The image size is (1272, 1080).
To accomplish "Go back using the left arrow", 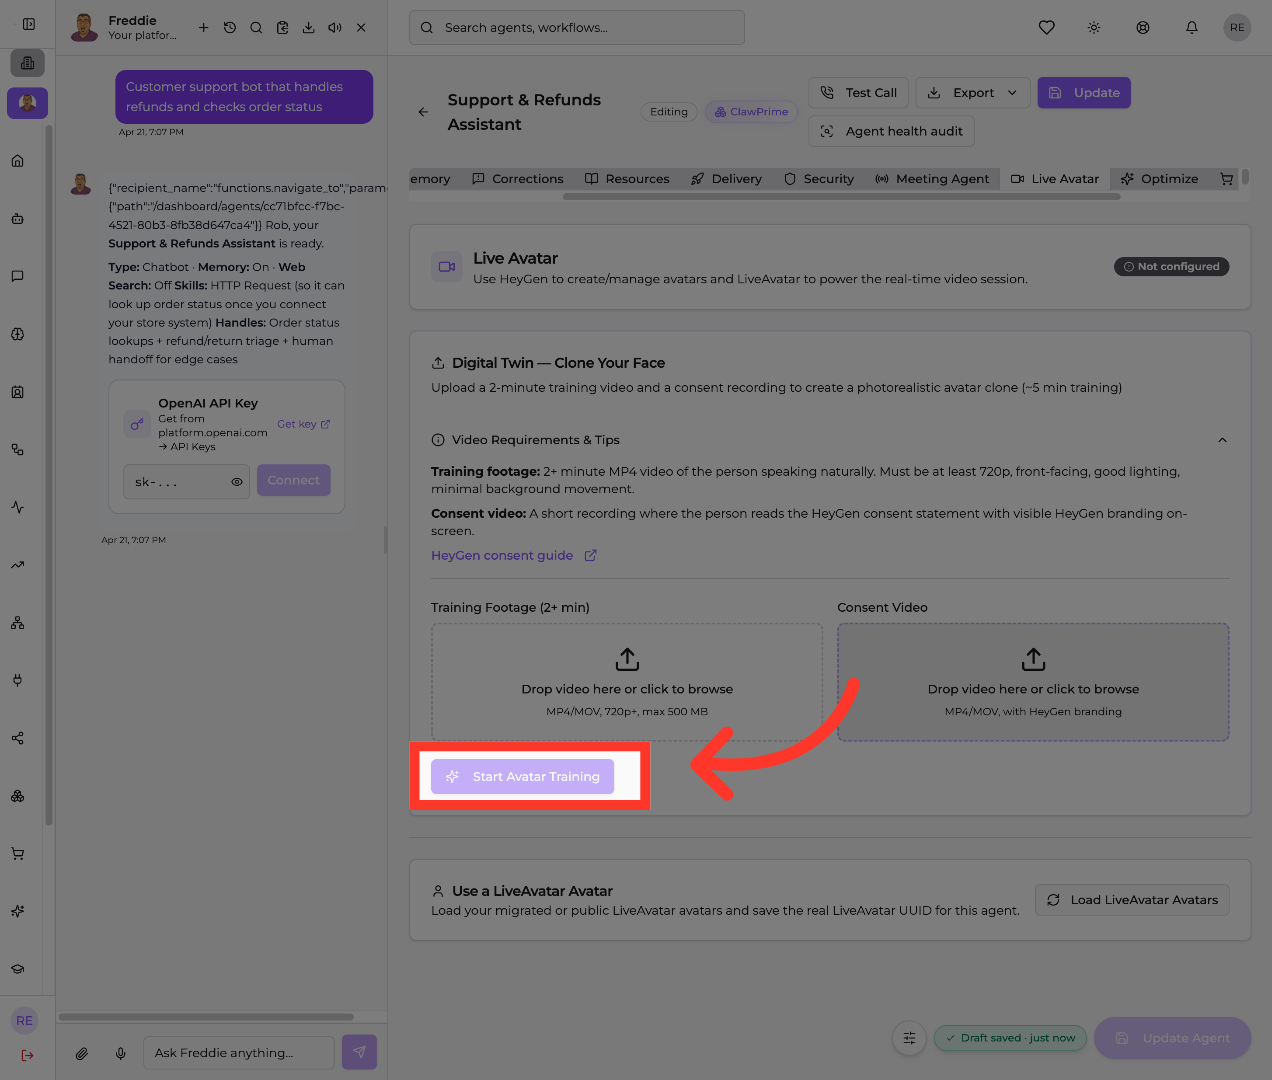I will 423,112.
